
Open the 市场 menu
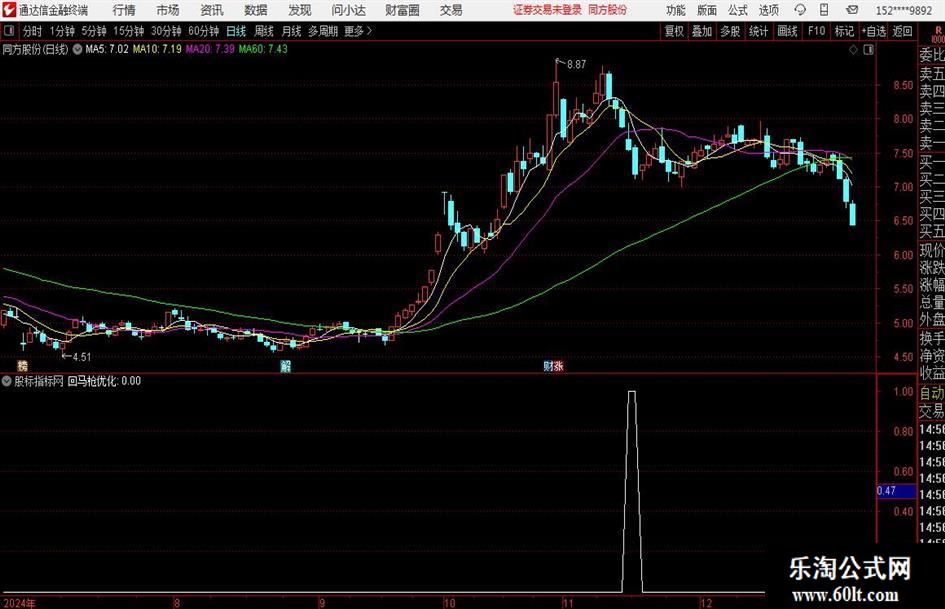pyautogui.click(x=168, y=10)
